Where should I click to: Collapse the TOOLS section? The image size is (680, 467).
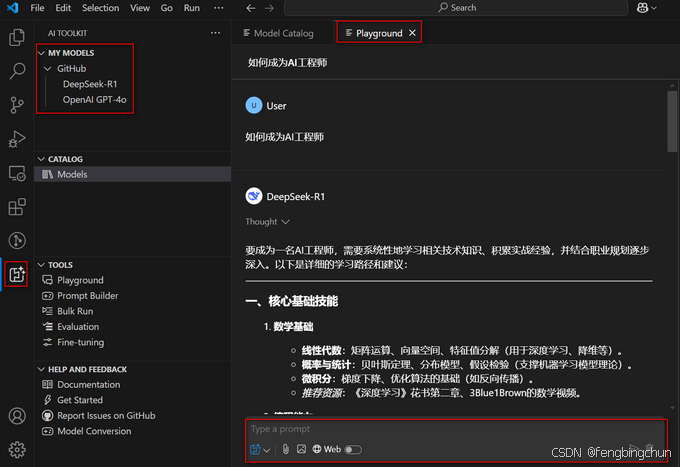coord(42,265)
